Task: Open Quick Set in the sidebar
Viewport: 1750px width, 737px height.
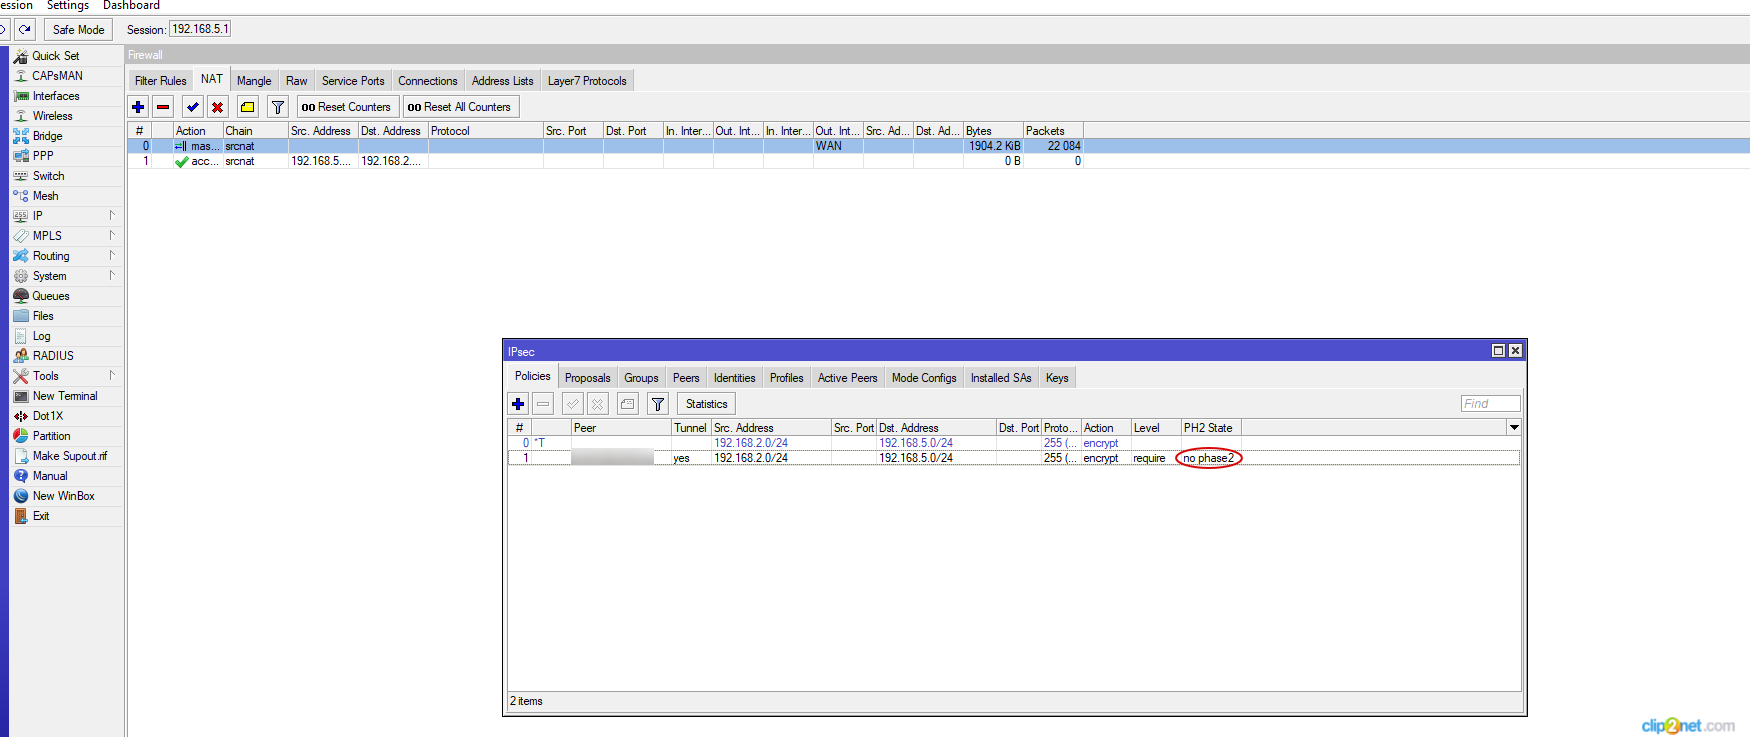Action: coord(55,56)
